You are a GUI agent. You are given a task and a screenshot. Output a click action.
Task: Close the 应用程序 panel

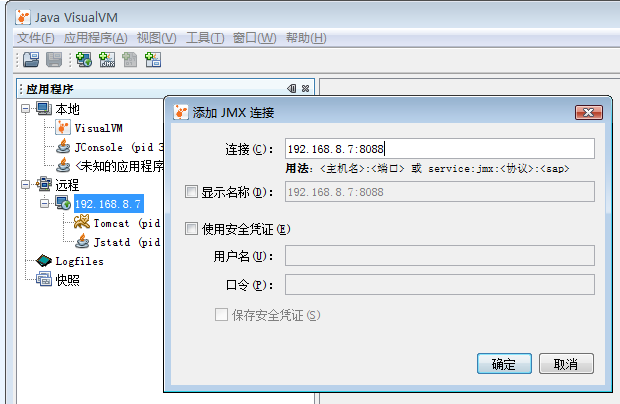pyautogui.click(x=305, y=89)
